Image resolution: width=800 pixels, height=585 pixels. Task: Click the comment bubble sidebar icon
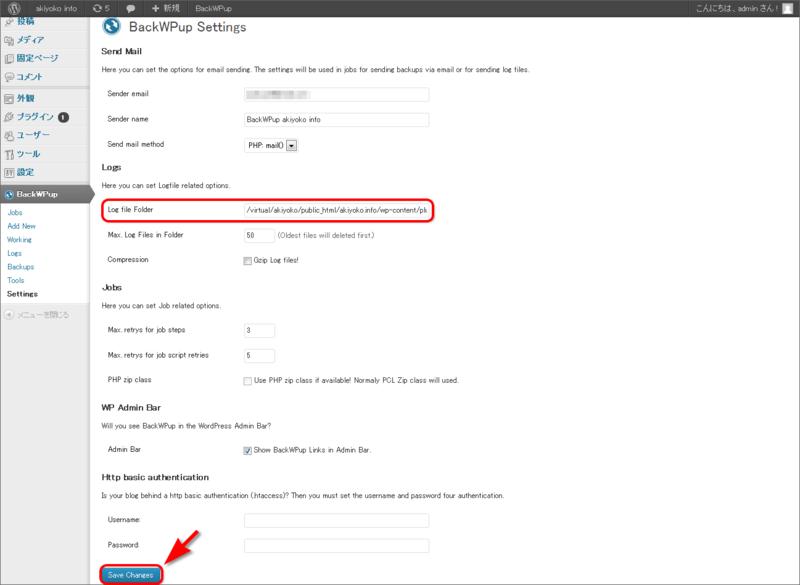9,77
